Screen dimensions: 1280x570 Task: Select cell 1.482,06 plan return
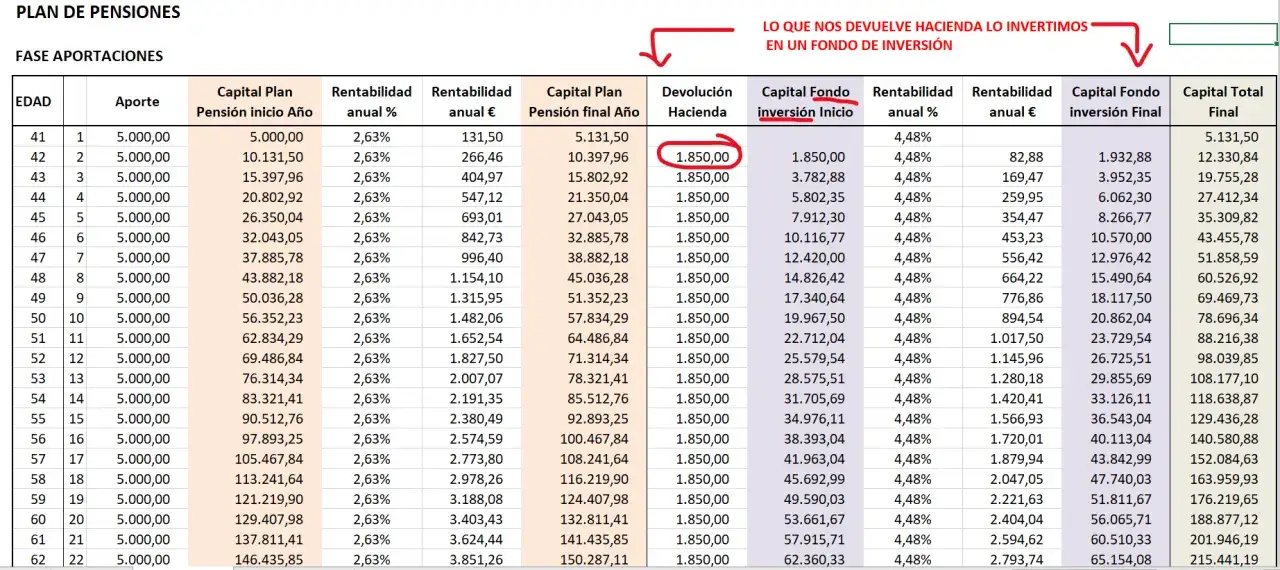click(x=483, y=318)
